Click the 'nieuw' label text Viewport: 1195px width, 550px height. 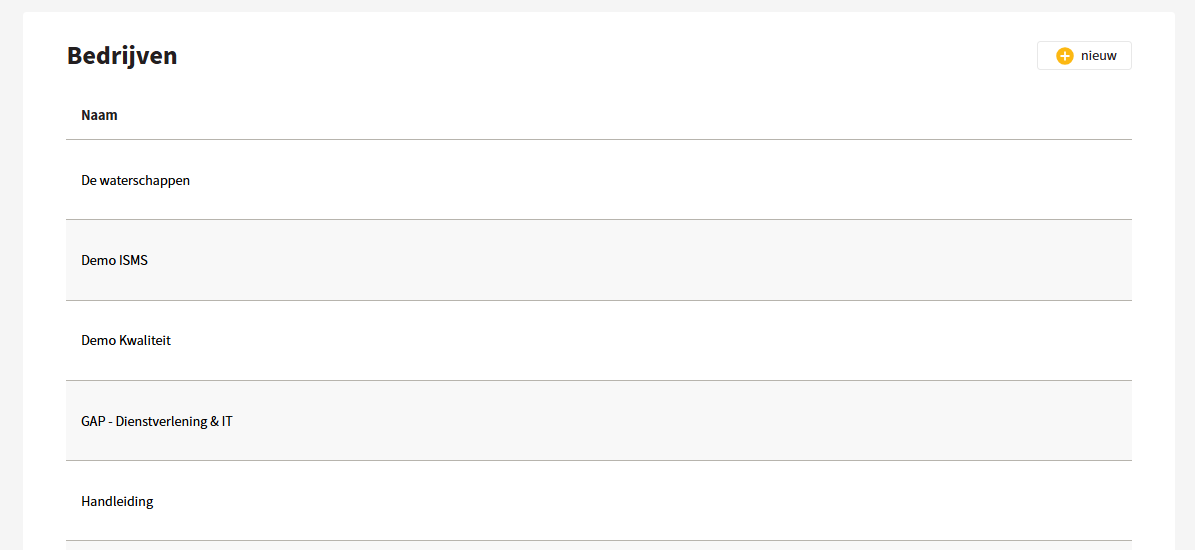pyautogui.click(x=1099, y=56)
